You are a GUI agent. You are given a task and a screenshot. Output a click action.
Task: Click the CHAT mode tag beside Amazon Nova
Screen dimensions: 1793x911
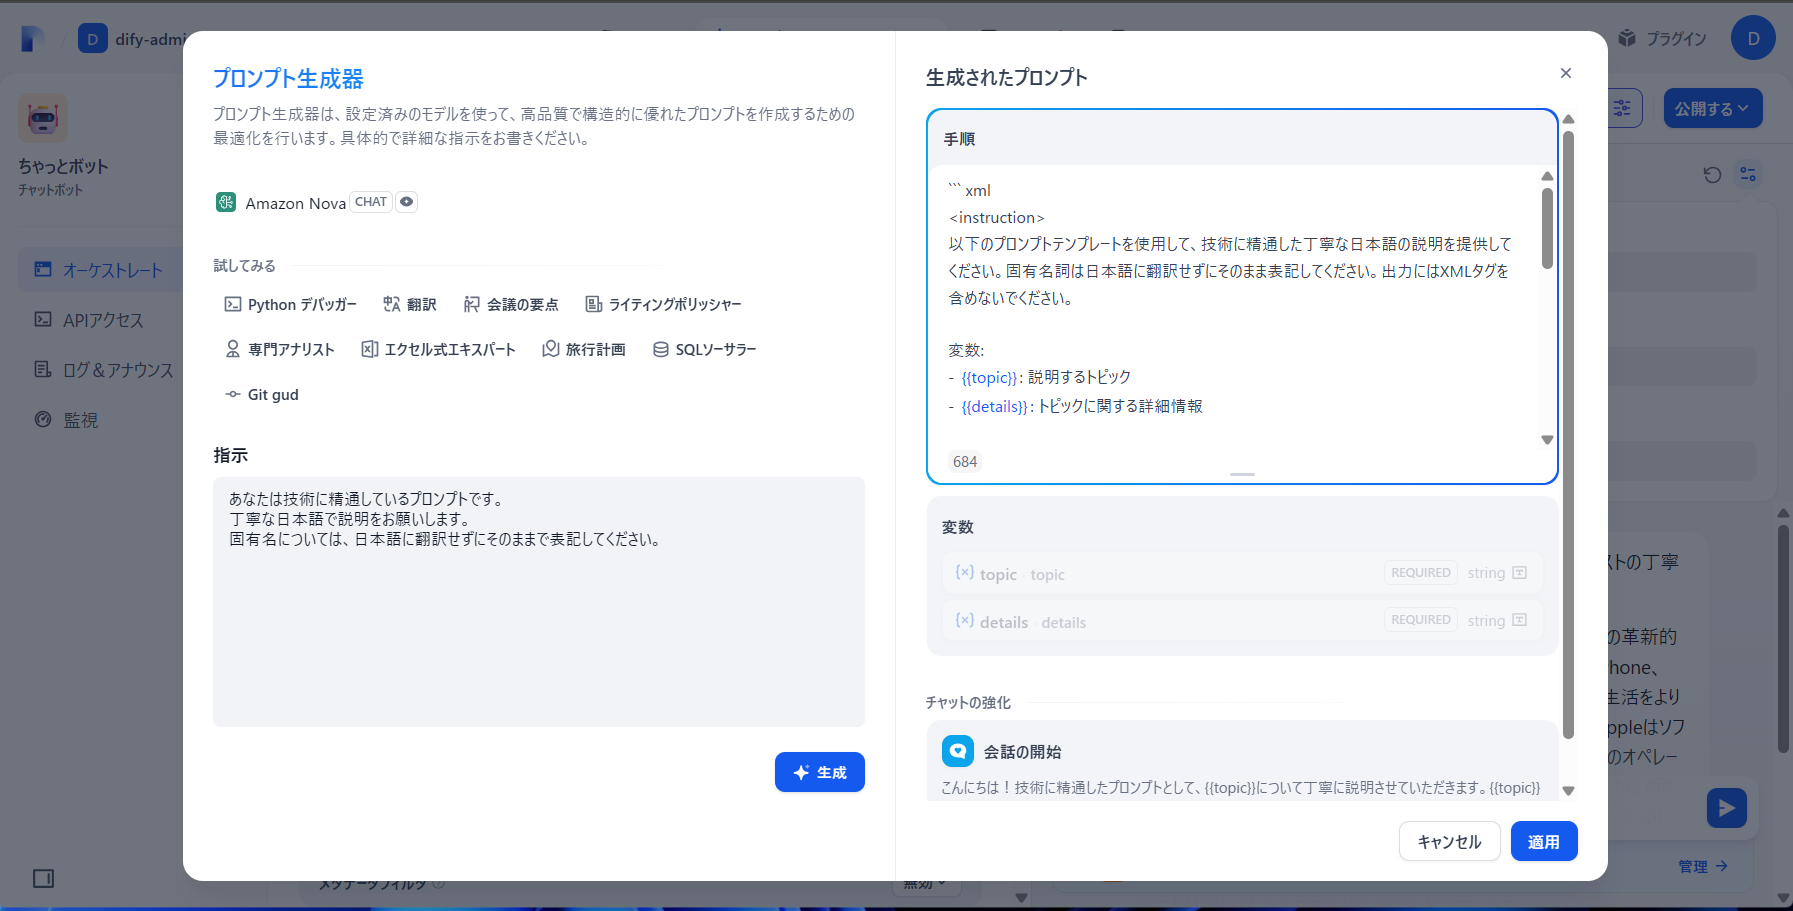pyautogui.click(x=371, y=202)
